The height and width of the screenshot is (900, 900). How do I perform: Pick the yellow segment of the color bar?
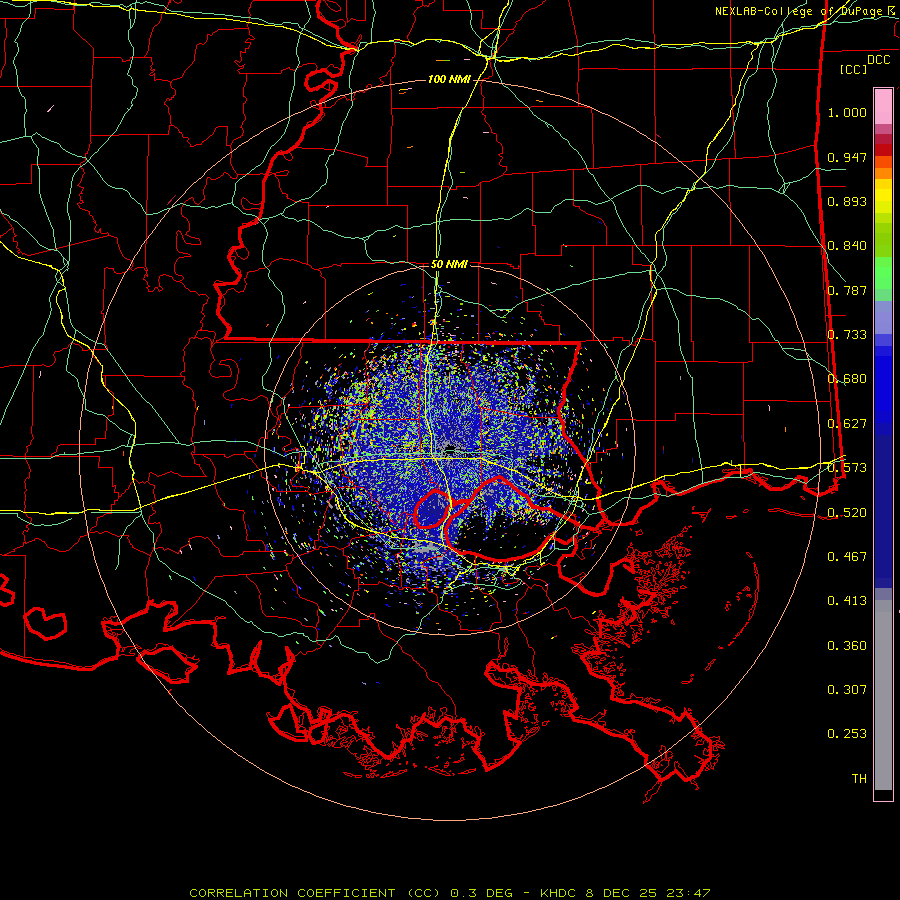(883, 196)
